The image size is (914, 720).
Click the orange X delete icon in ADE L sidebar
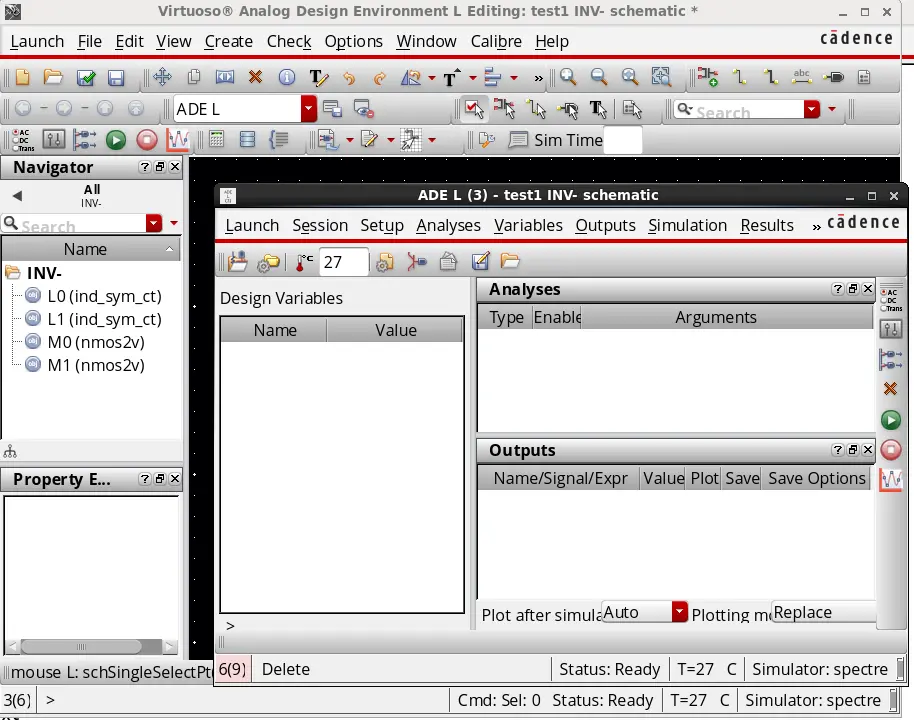point(890,389)
